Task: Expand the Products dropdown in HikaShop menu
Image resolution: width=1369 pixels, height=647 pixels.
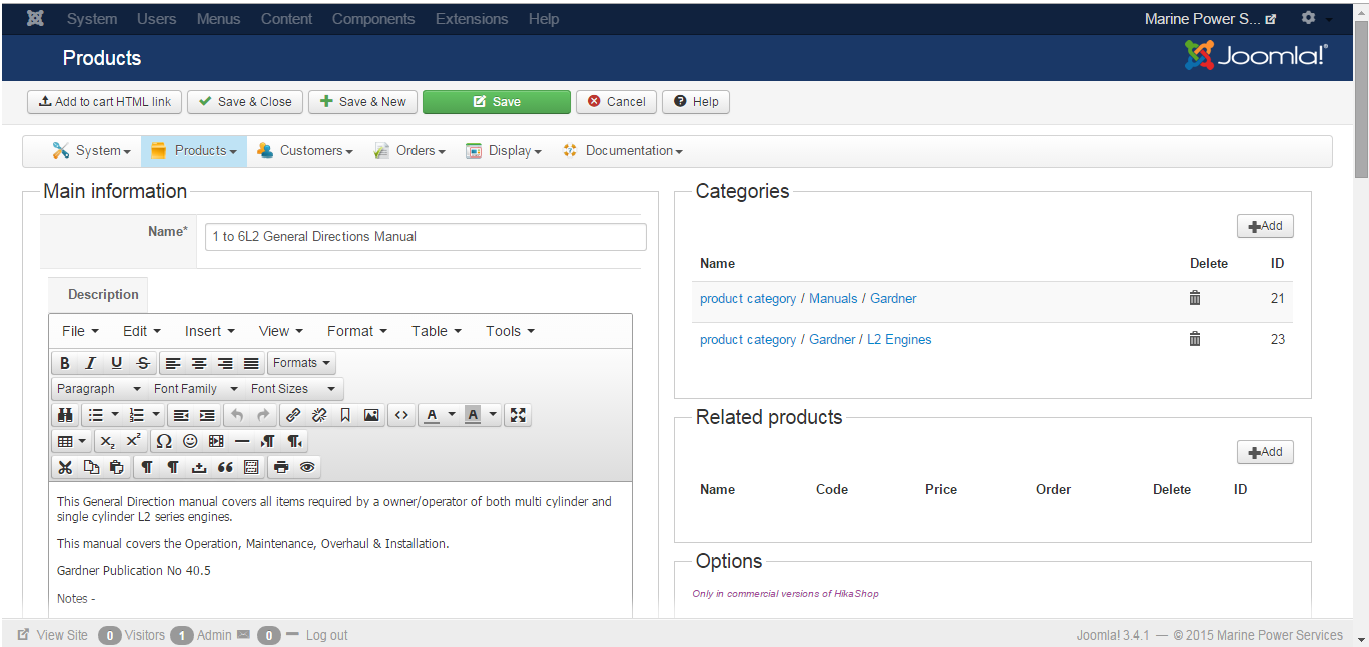Action: point(194,151)
